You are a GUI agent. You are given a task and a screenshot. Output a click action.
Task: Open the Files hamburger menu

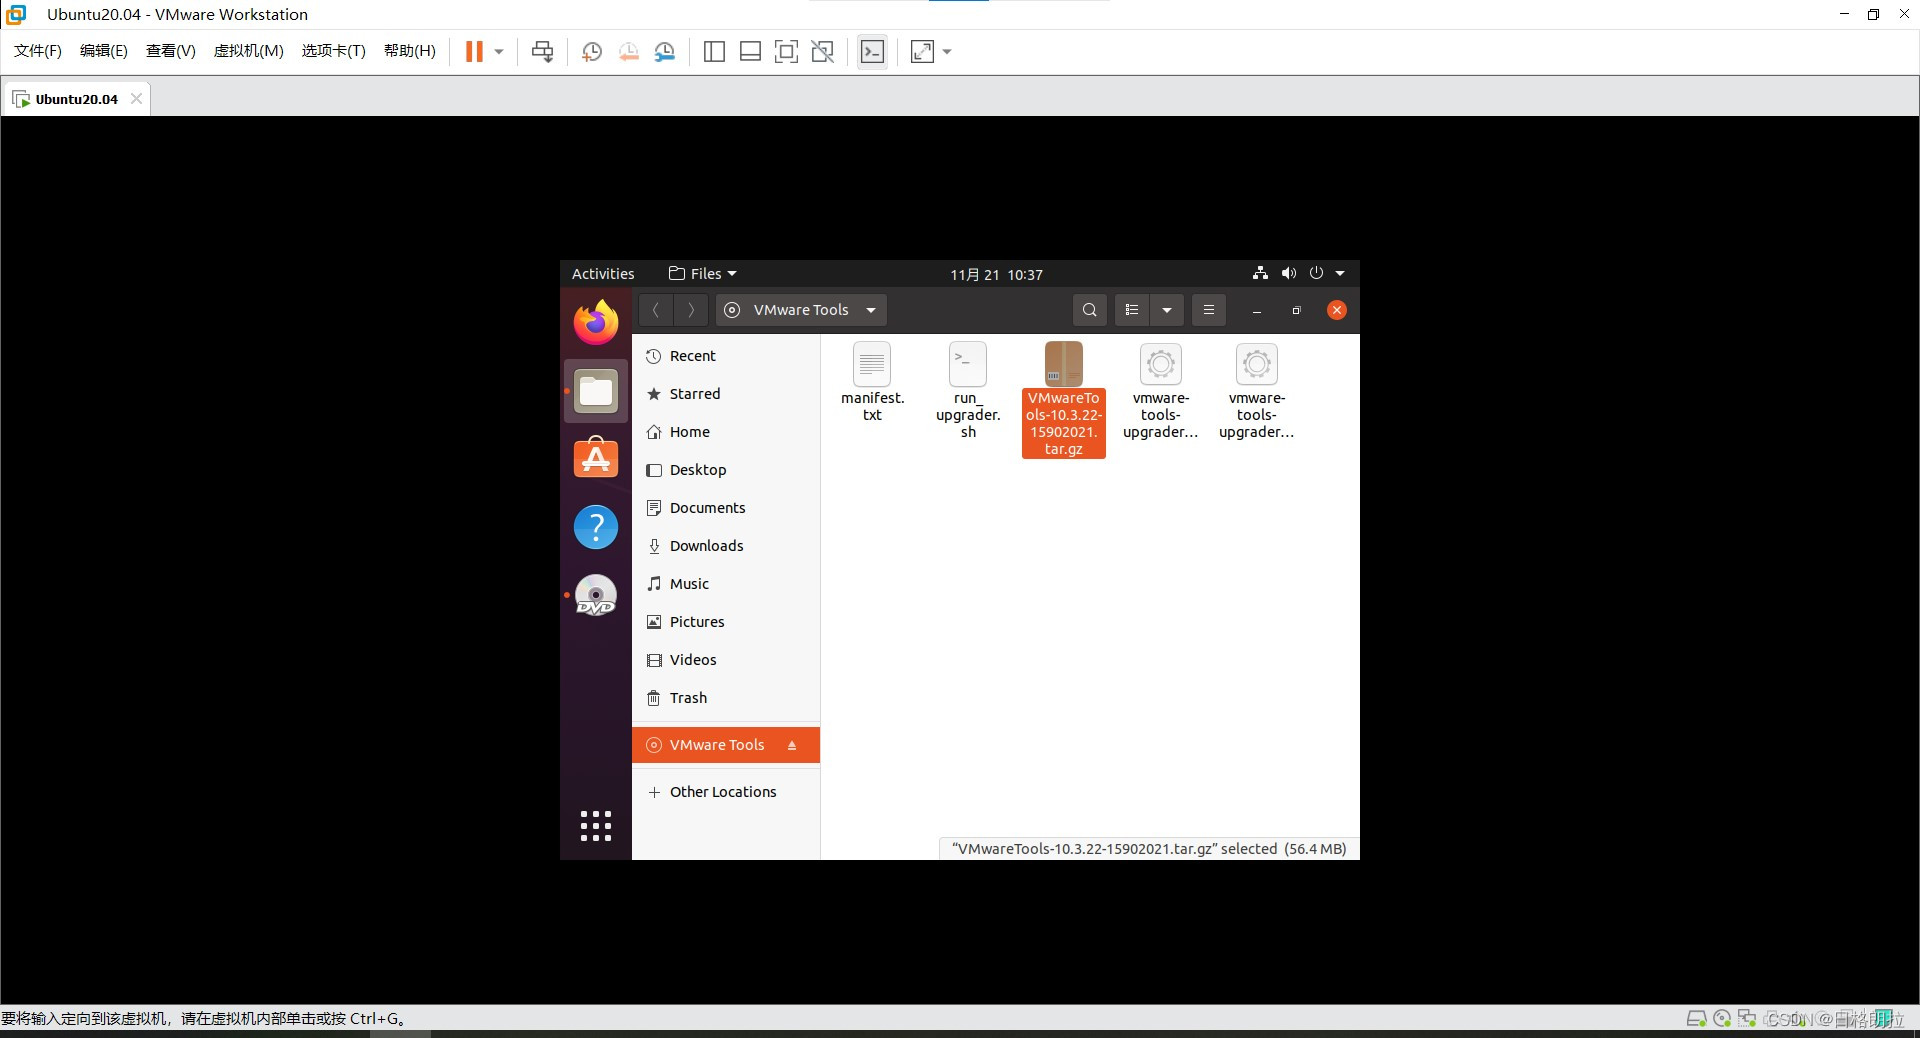coord(1208,310)
